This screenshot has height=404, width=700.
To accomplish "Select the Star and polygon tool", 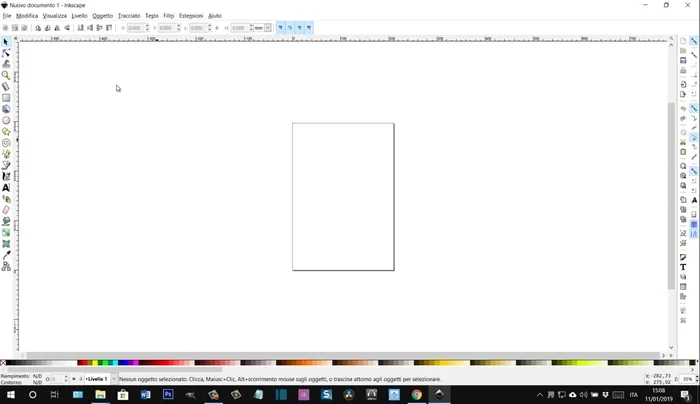I will click(x=6, y=132).
